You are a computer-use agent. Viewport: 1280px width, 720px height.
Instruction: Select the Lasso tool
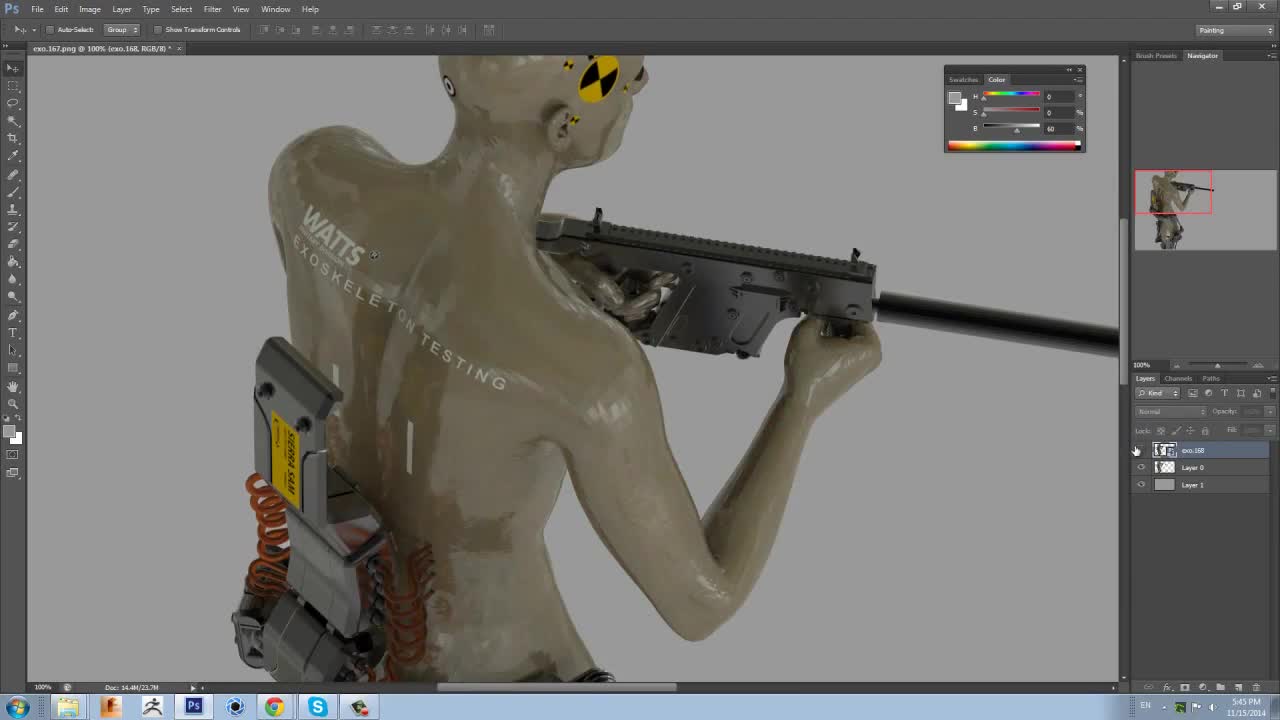(x=13, y=103)
